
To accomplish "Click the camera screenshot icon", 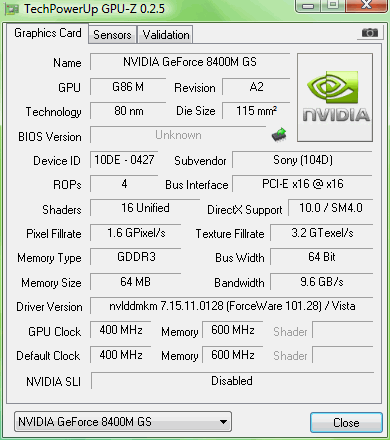I will [370, 33].
